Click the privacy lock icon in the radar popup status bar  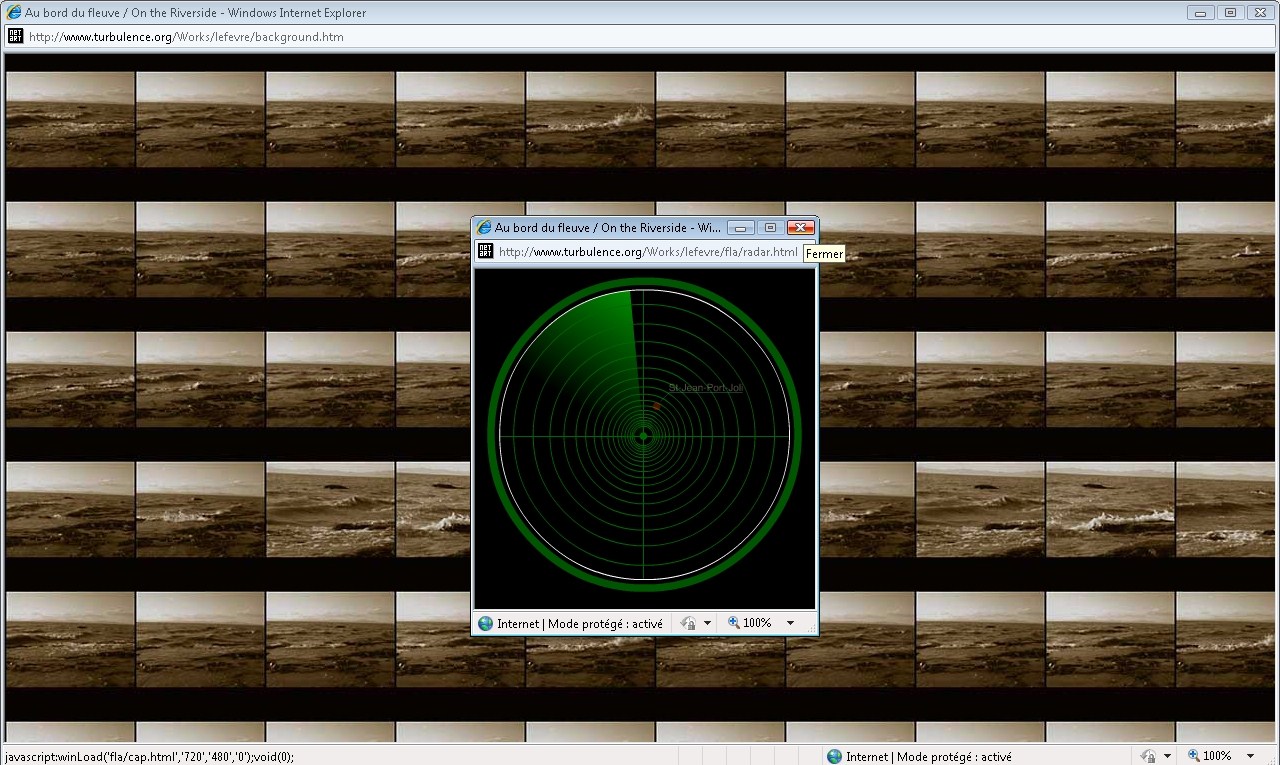tap(688, 623)
